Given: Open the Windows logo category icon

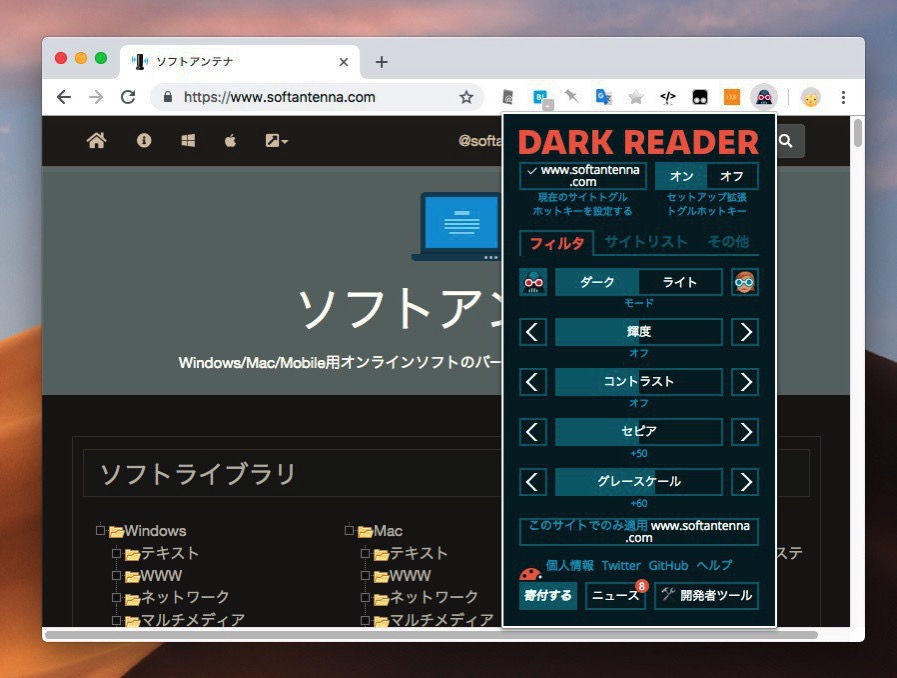Looking at the screenshot, I should point(188,141).
